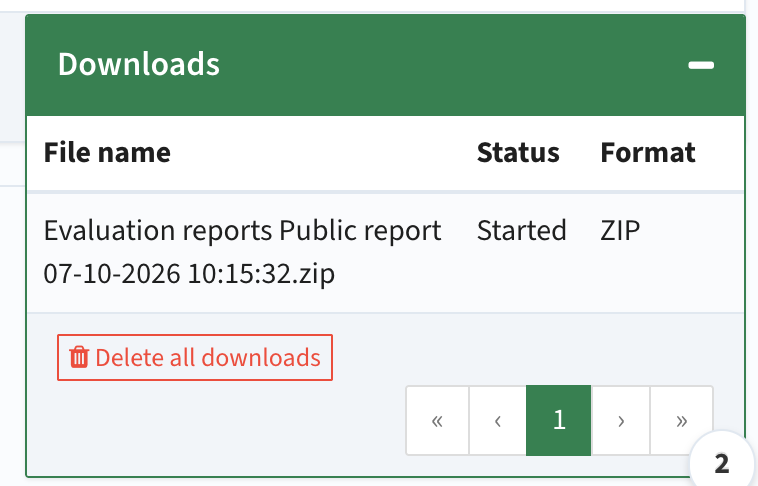Click the Format column header

648,152
